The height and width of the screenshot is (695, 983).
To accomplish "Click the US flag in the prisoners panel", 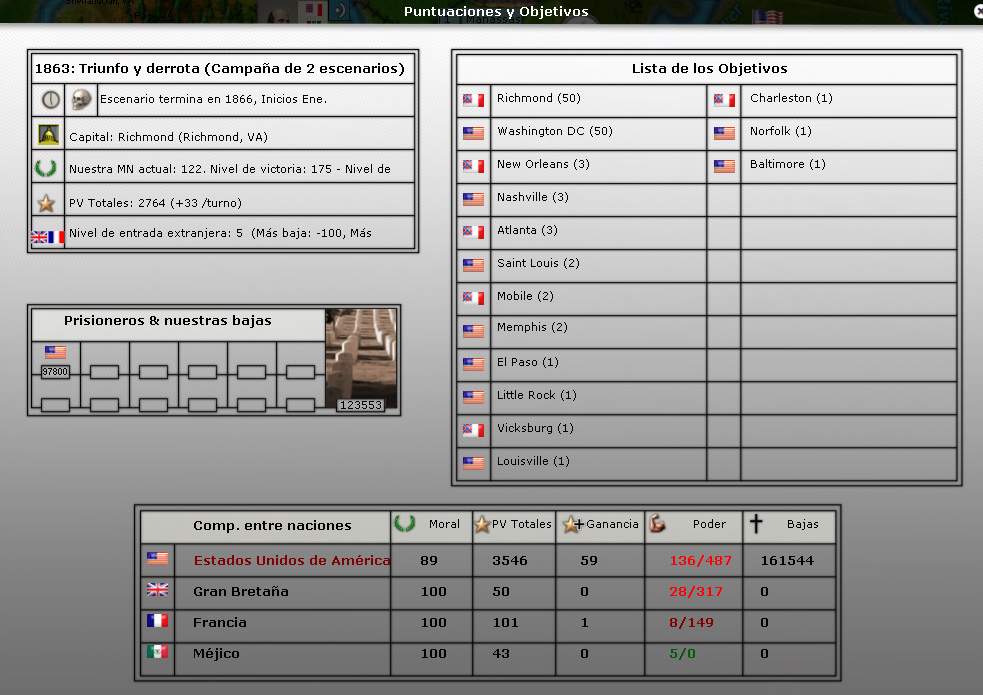I will coord(55,352).
